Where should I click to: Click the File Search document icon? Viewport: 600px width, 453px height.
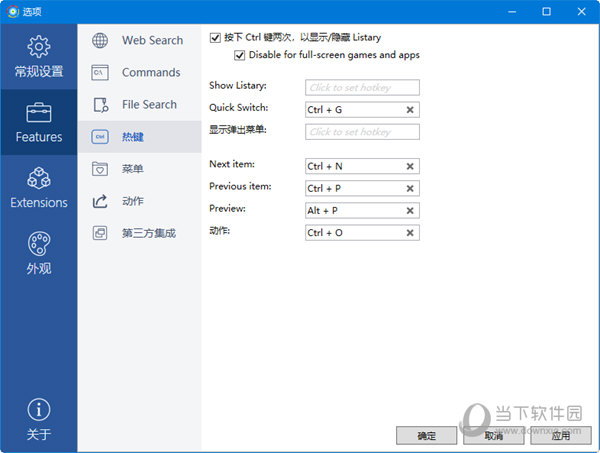pos(101,104)
